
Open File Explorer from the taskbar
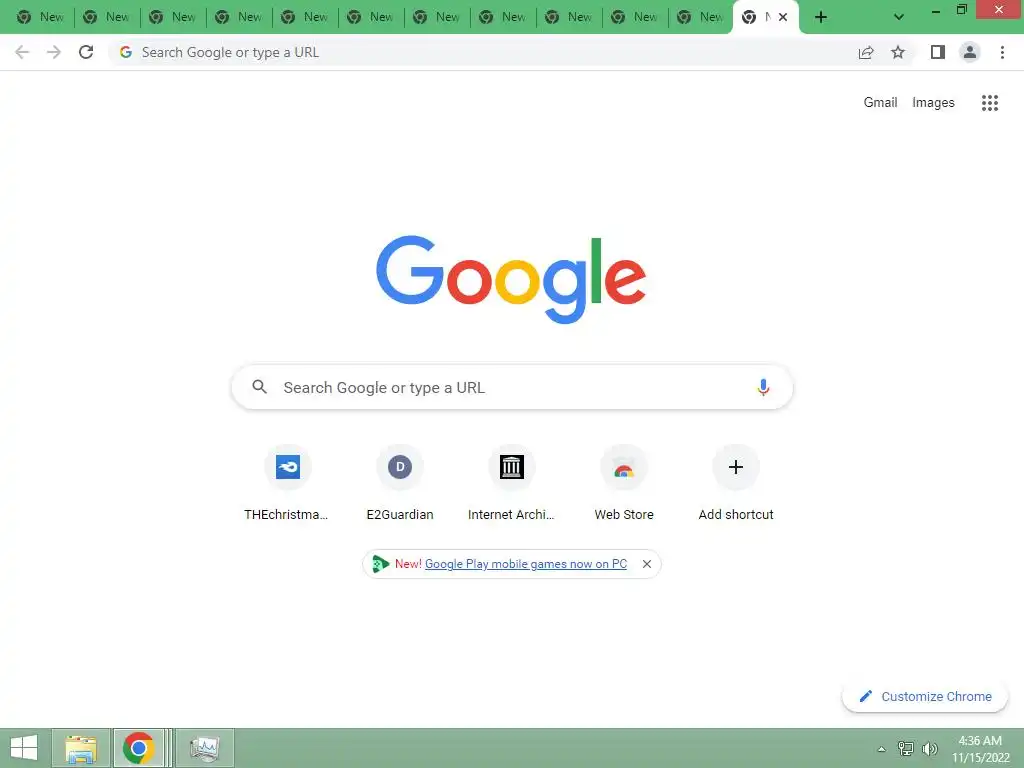pyautogui.click(x=81, y=748)
